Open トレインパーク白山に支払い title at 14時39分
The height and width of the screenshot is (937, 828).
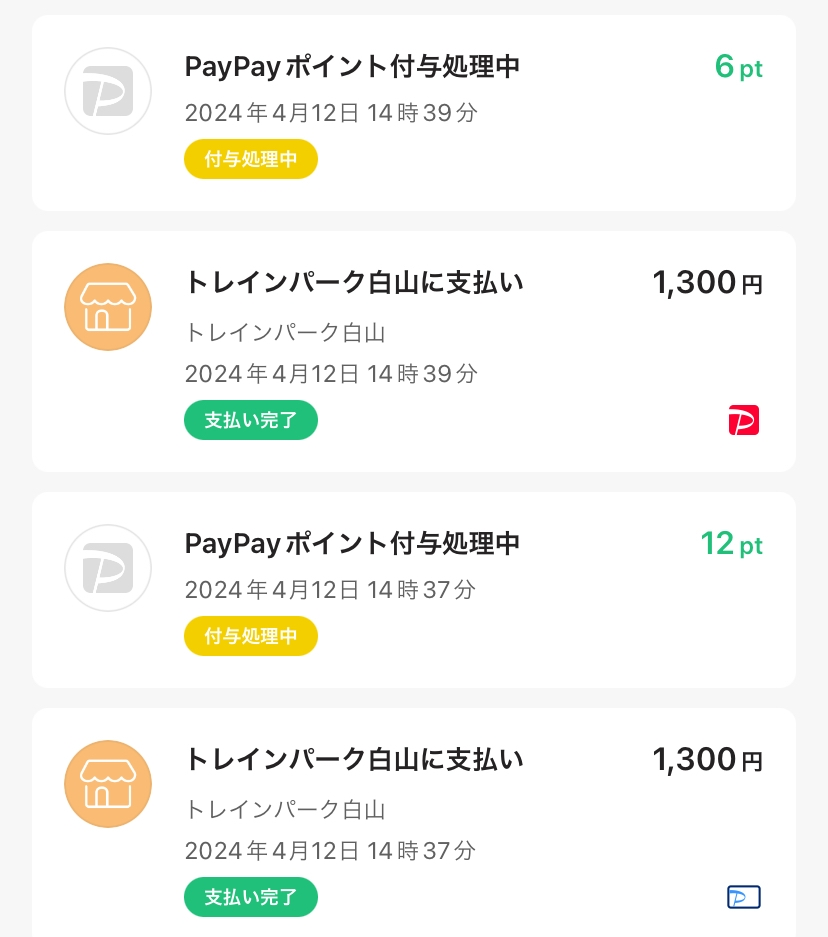tap(354, 282)
